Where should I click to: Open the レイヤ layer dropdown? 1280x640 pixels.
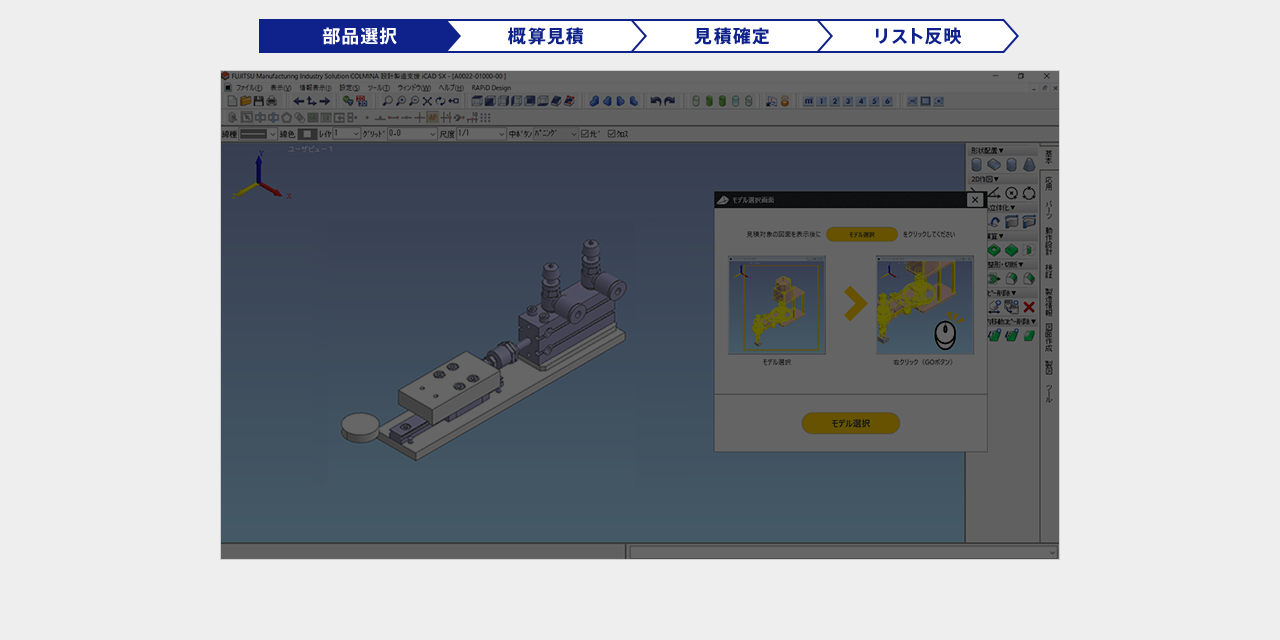[355, 133]
